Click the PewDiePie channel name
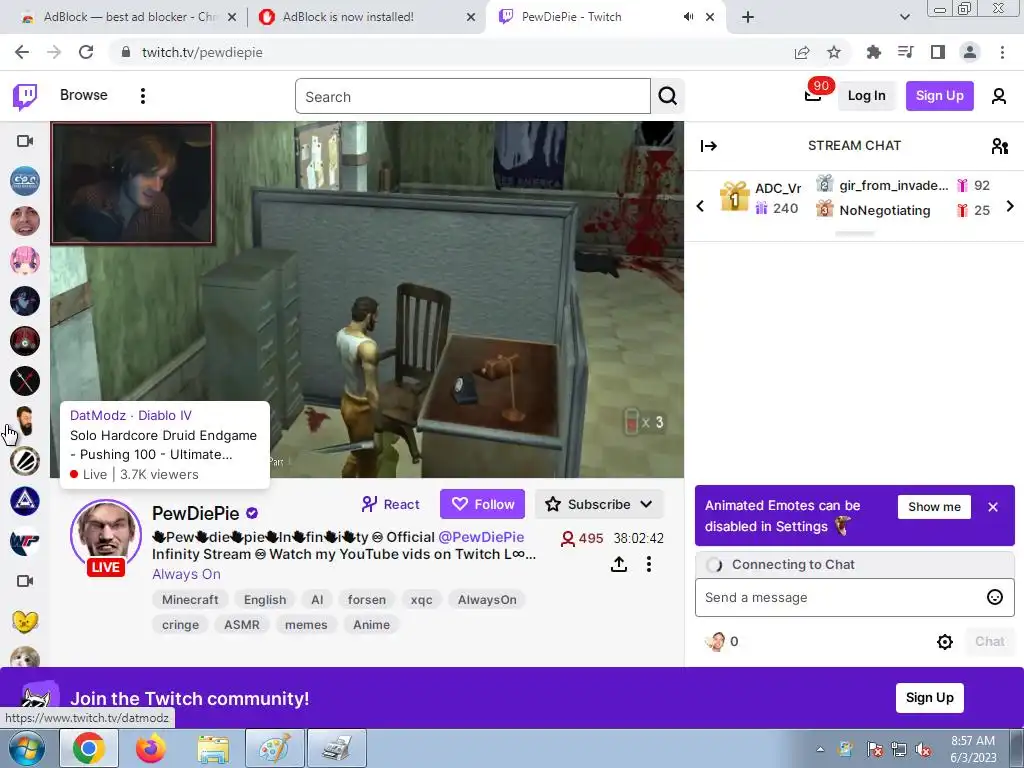 point(195,513)
